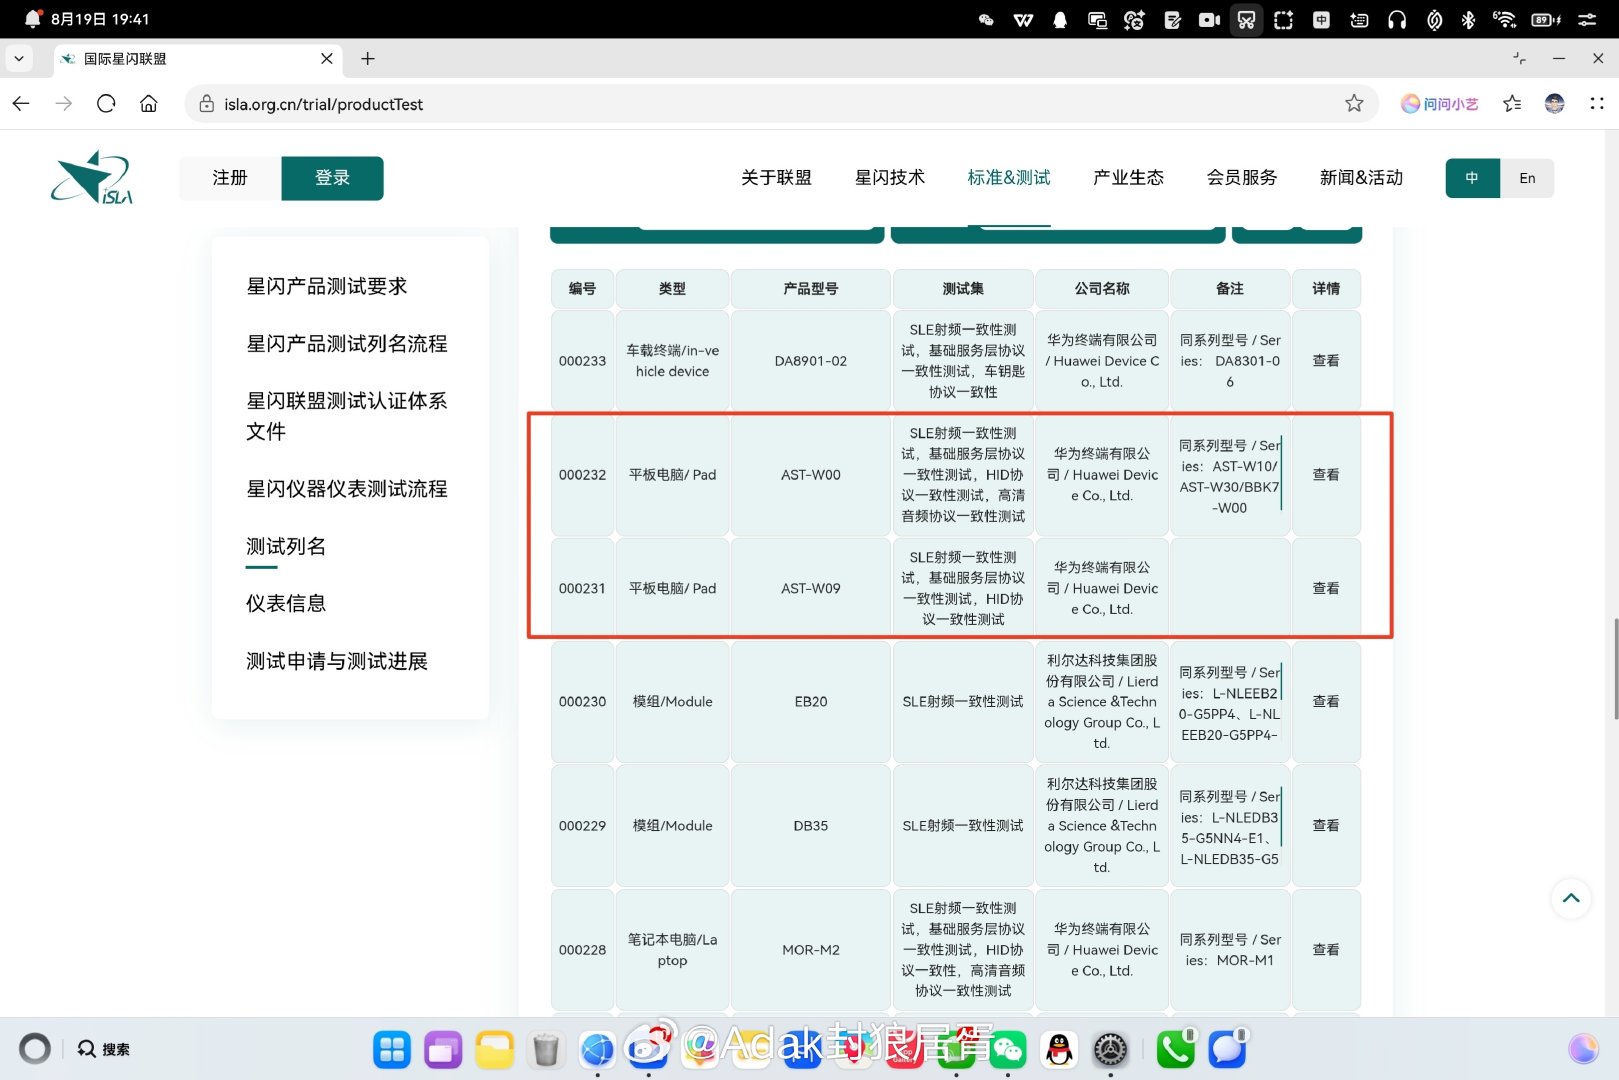
Task: View details (查看) for row 000228
Action: pos(1326,950)
